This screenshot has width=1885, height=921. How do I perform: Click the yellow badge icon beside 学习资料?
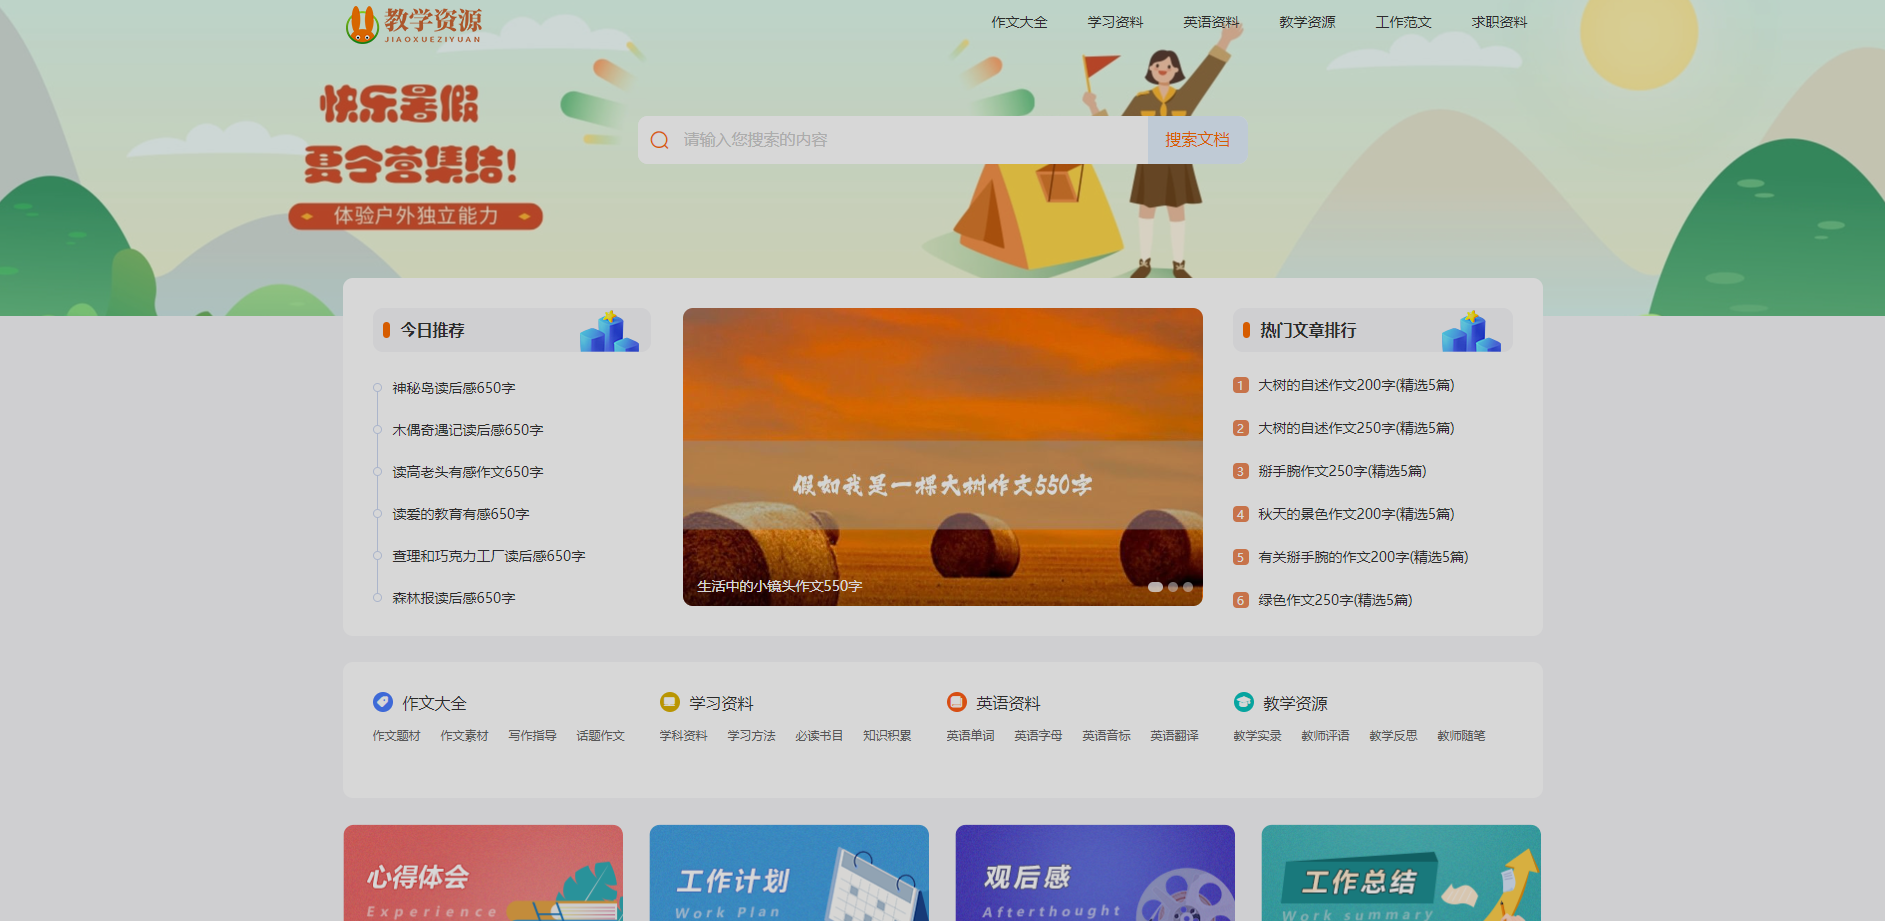click(667, 702)
